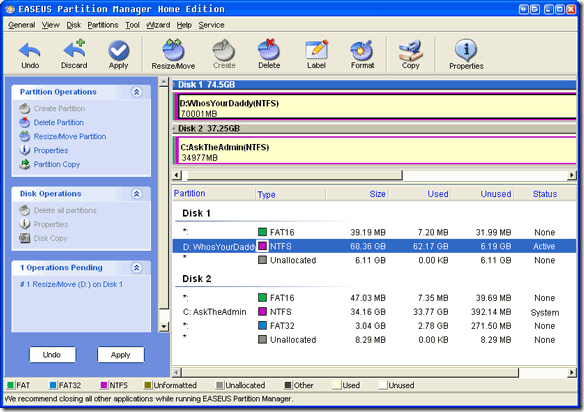Click the Disk 2 37.25GB header bar
Image resolution: width=584 pixels, height=412 pixels.
374,129
